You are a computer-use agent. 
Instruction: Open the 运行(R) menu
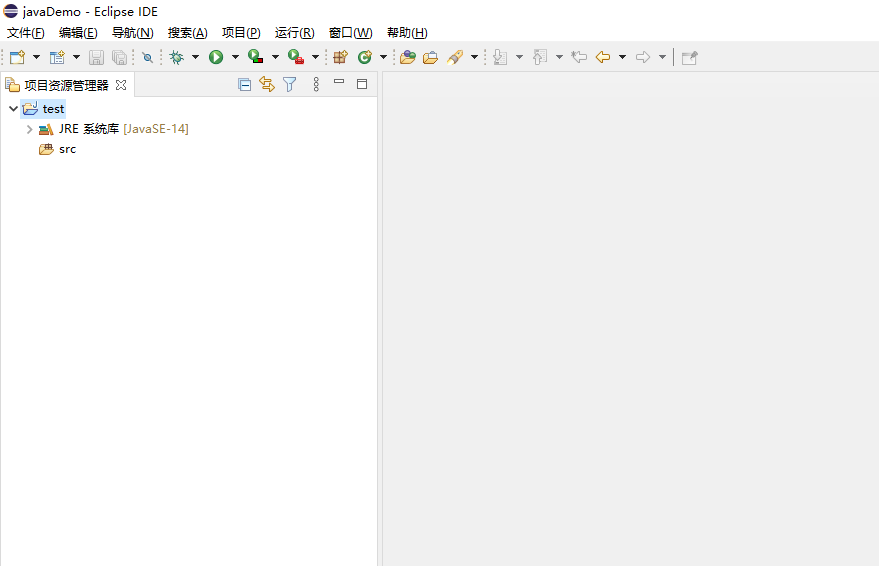[294, 33]
